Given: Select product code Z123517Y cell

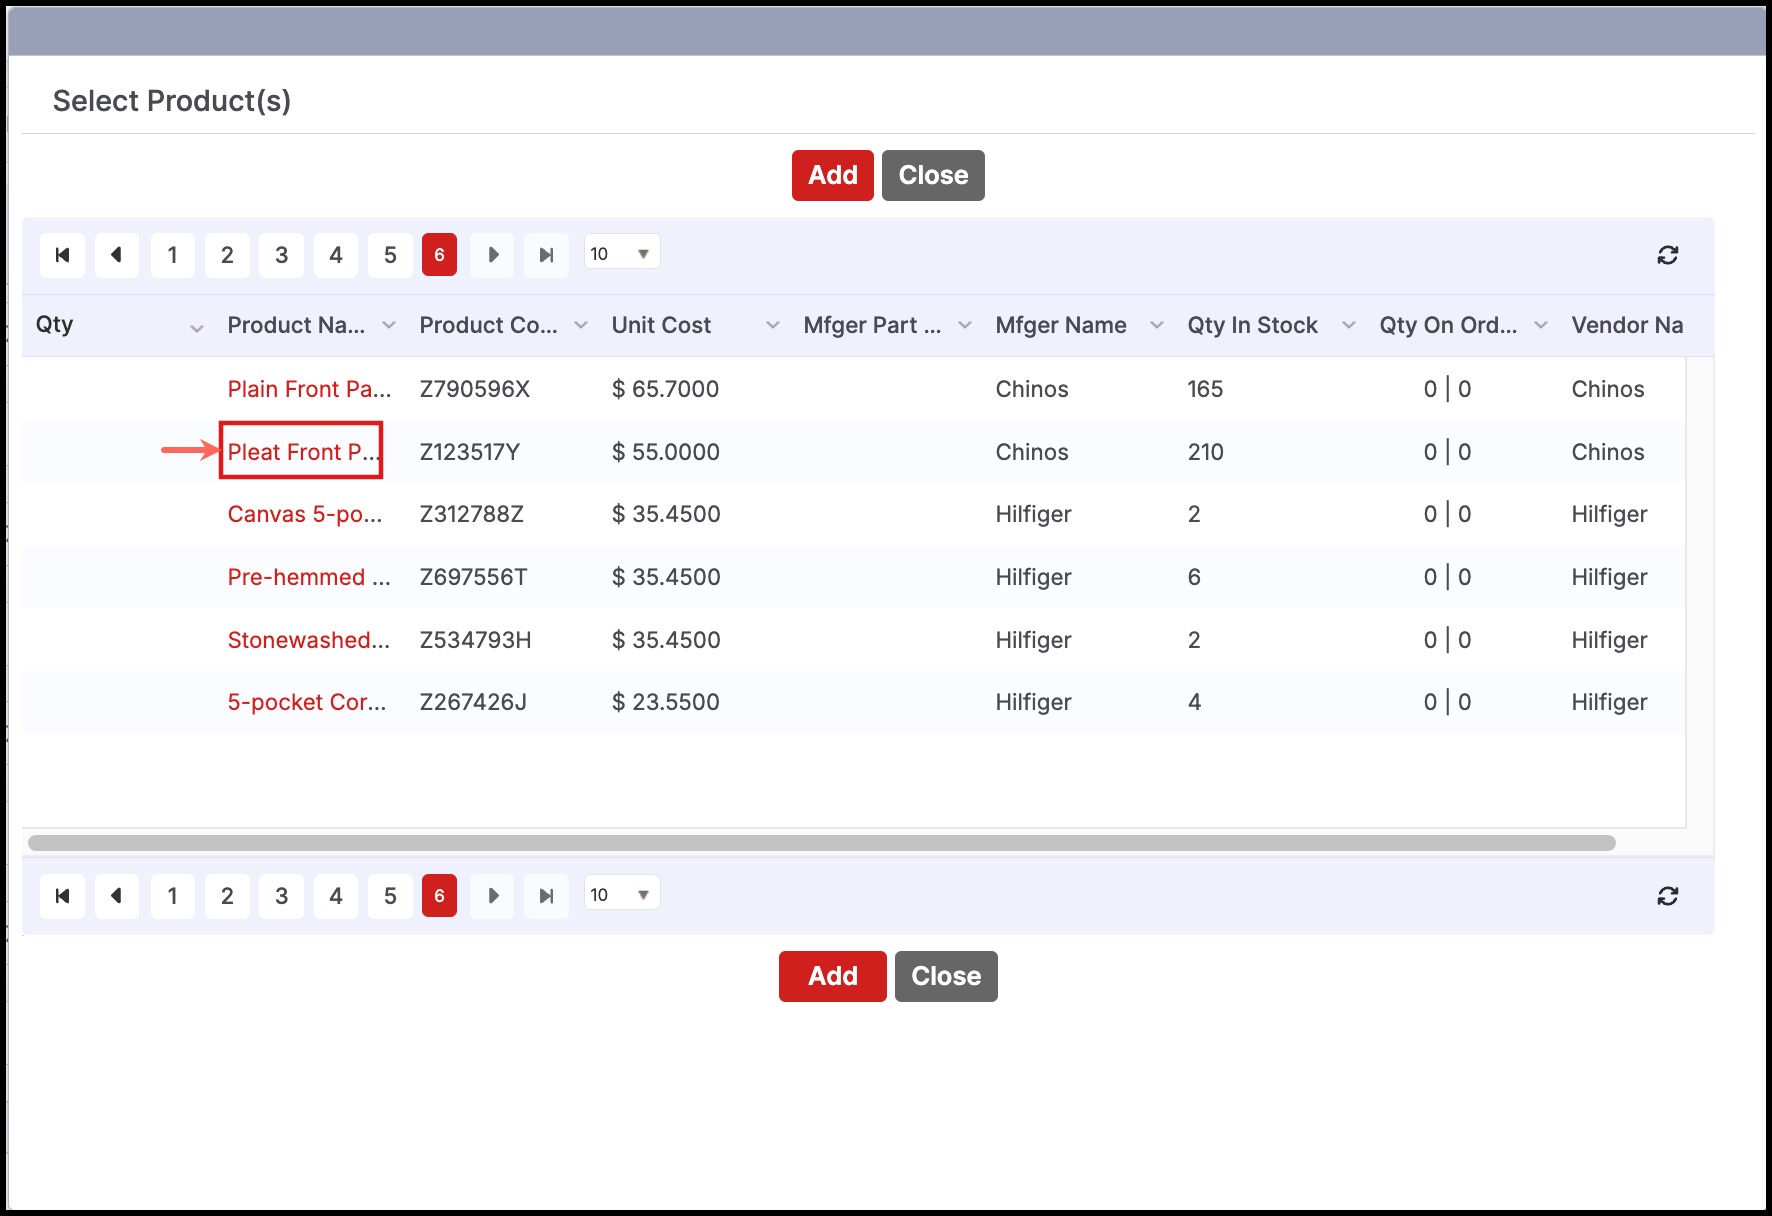Looking at the screenshot, I should coord(470,452).
